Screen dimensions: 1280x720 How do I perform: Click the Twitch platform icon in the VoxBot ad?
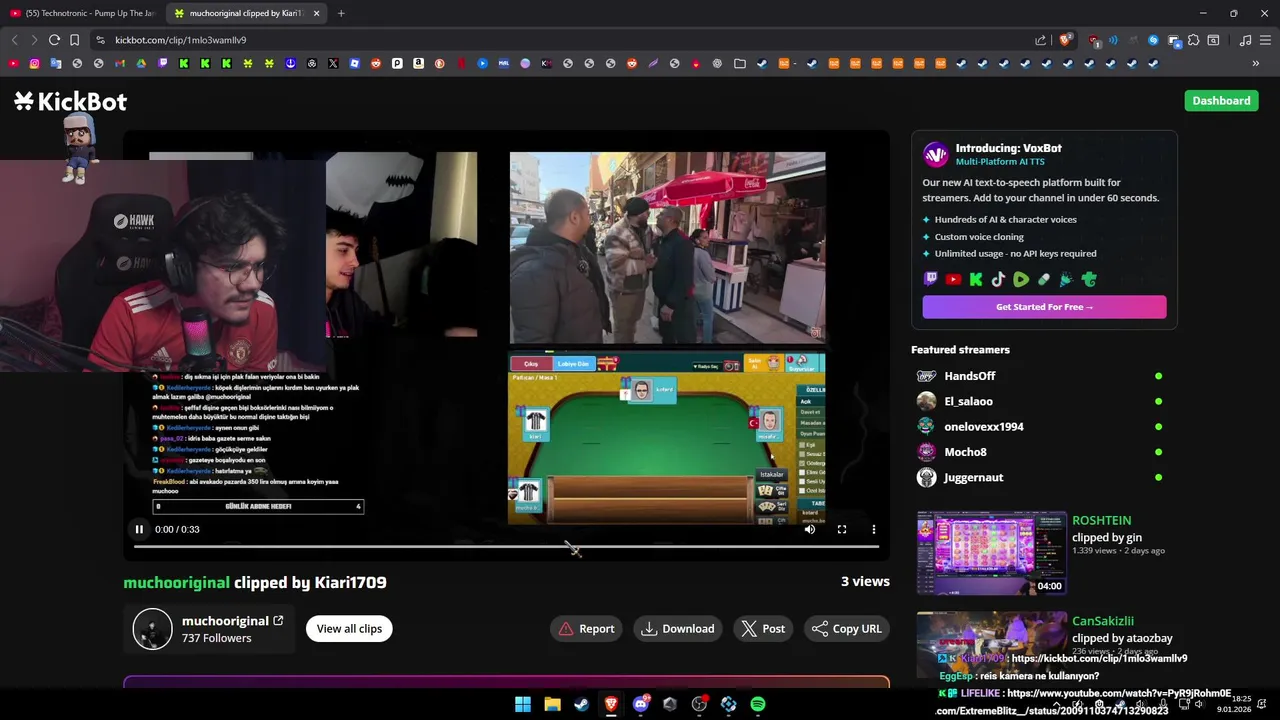931,280
